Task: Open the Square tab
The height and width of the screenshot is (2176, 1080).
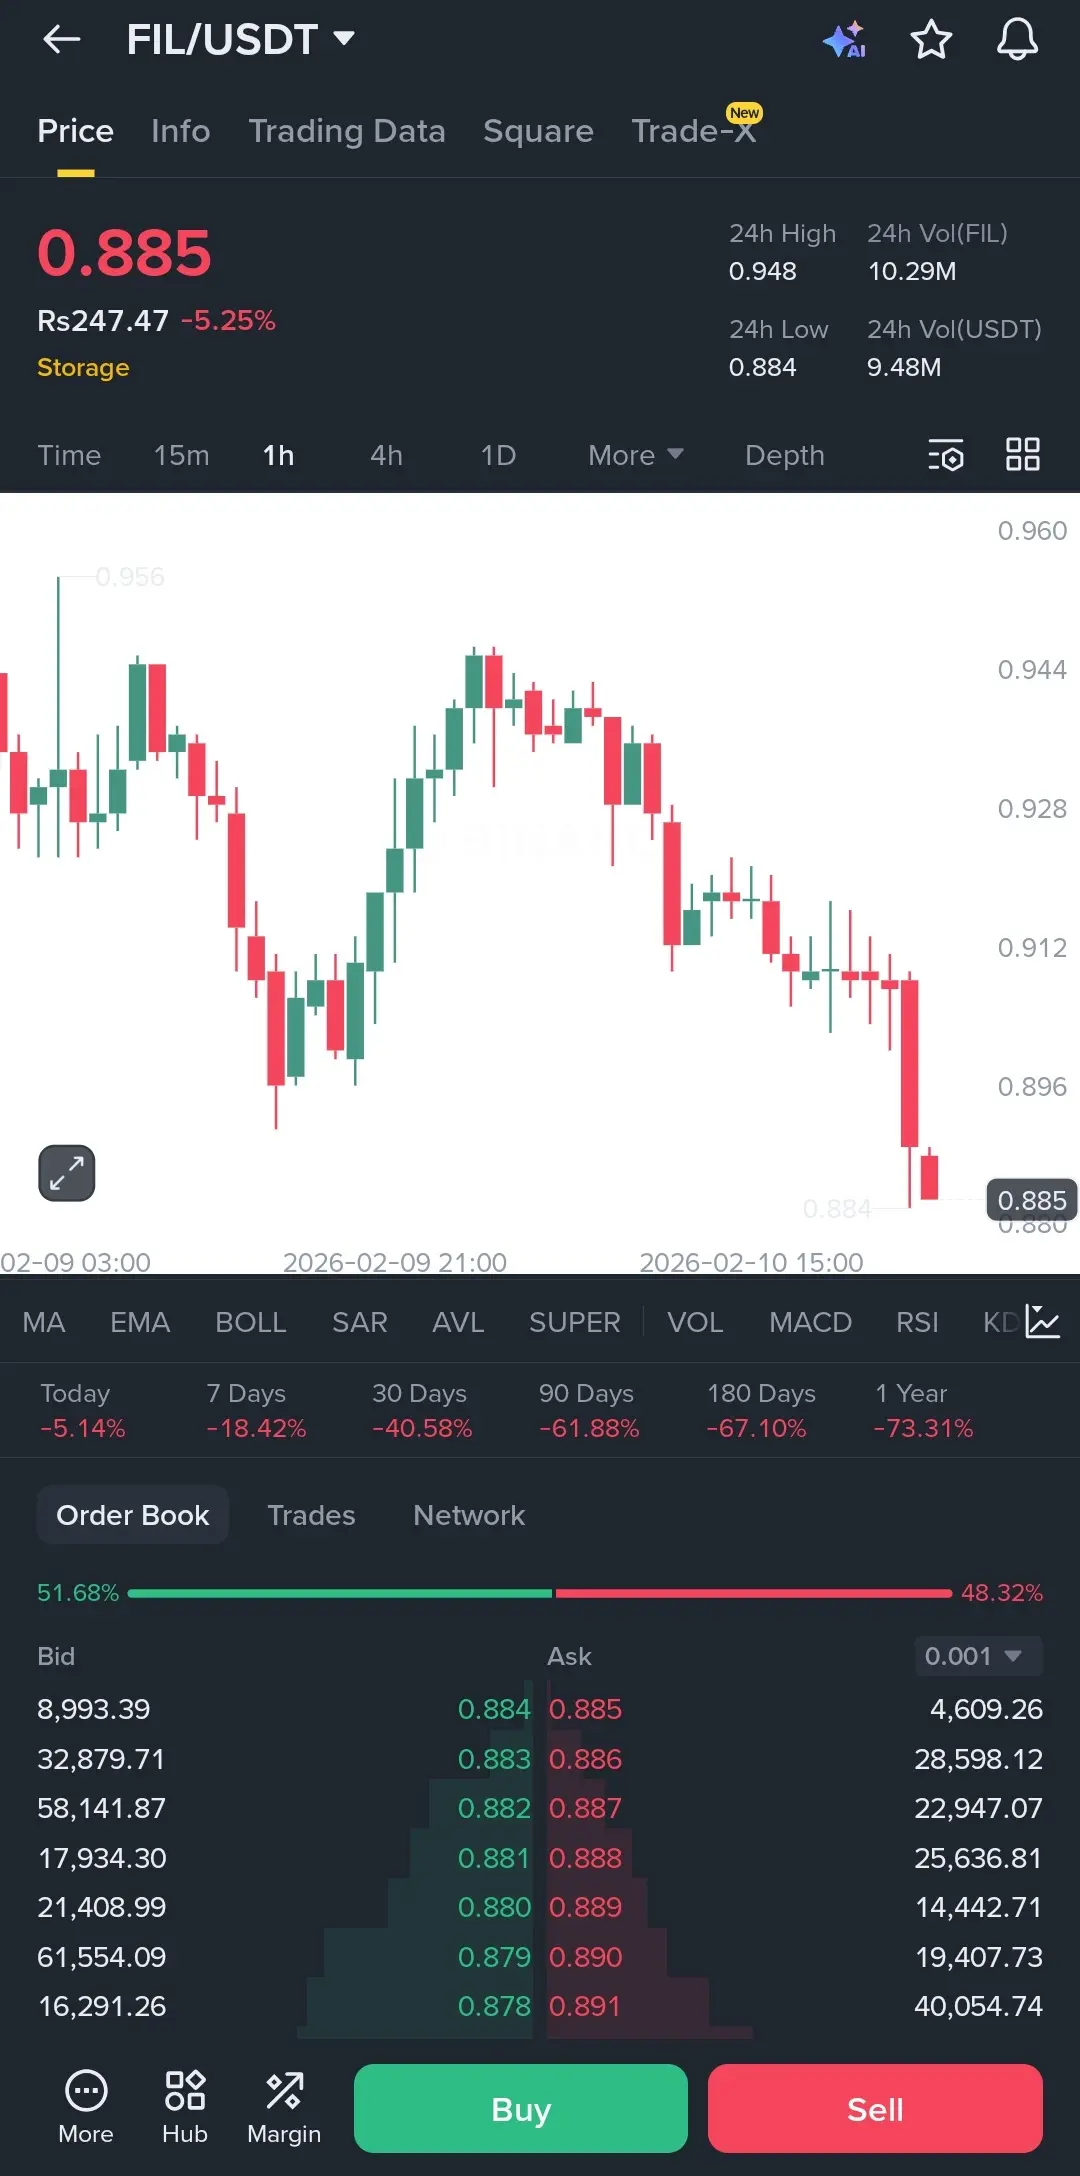Action: [x=538, y=131]
